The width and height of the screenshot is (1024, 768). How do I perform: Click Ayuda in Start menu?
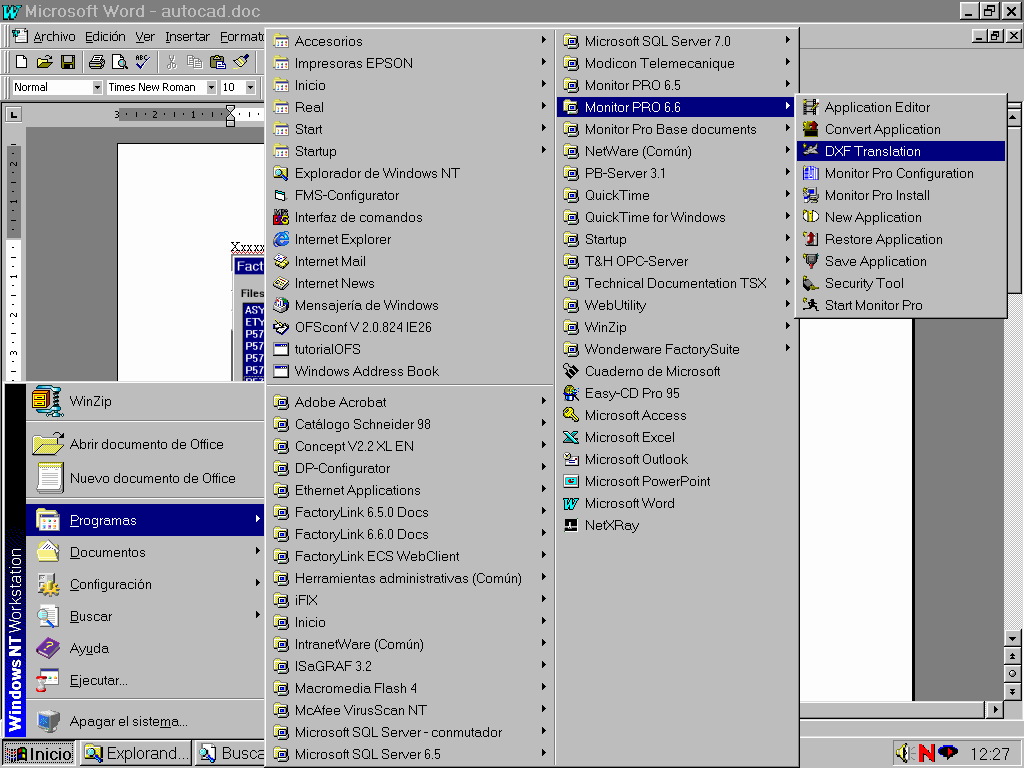click(146, 648)
